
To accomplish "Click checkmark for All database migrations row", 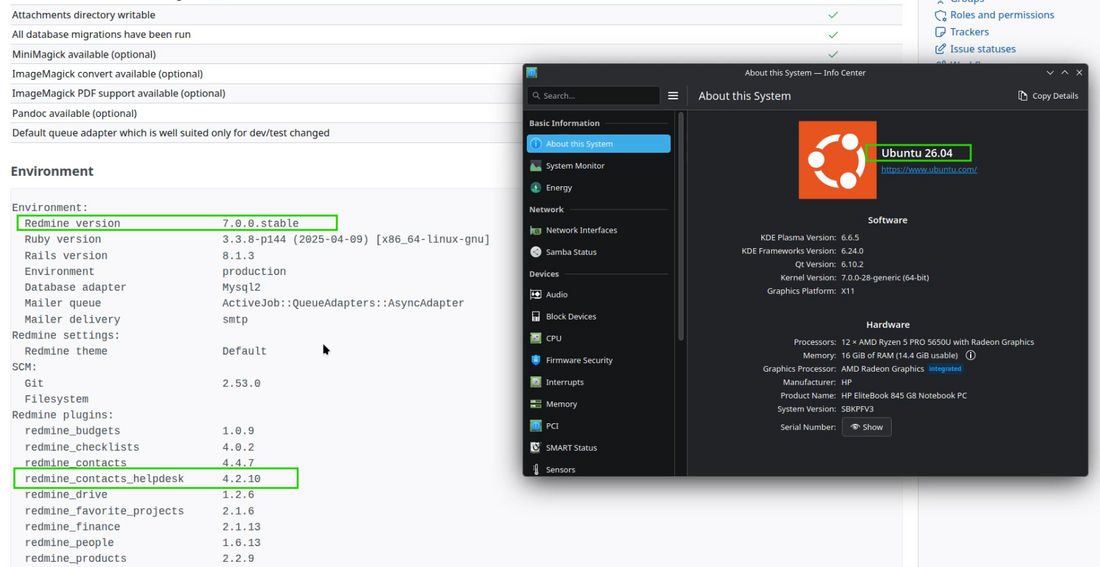I will point(833,34).
